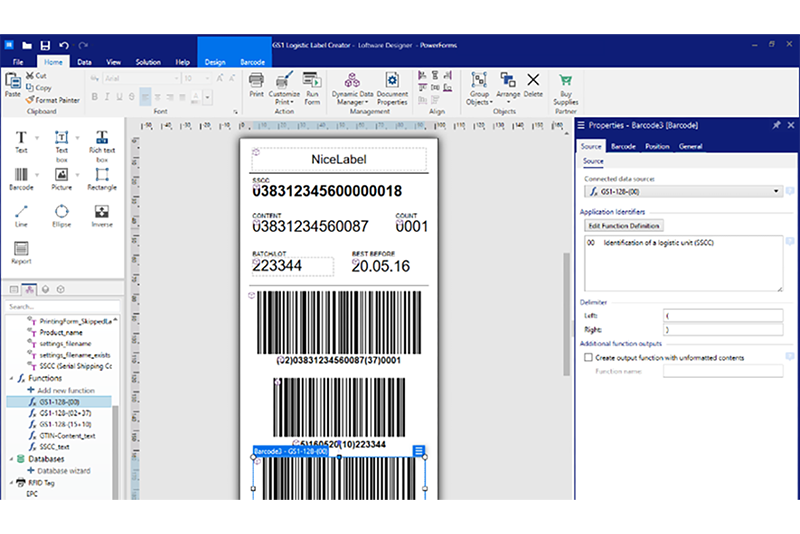Click Cut in the Clipboard group
800x534 pixels.
tap(36, 75)
